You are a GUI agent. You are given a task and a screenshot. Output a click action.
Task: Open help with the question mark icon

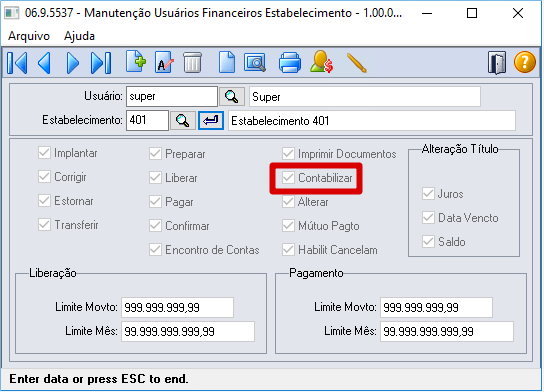point(525,62)
